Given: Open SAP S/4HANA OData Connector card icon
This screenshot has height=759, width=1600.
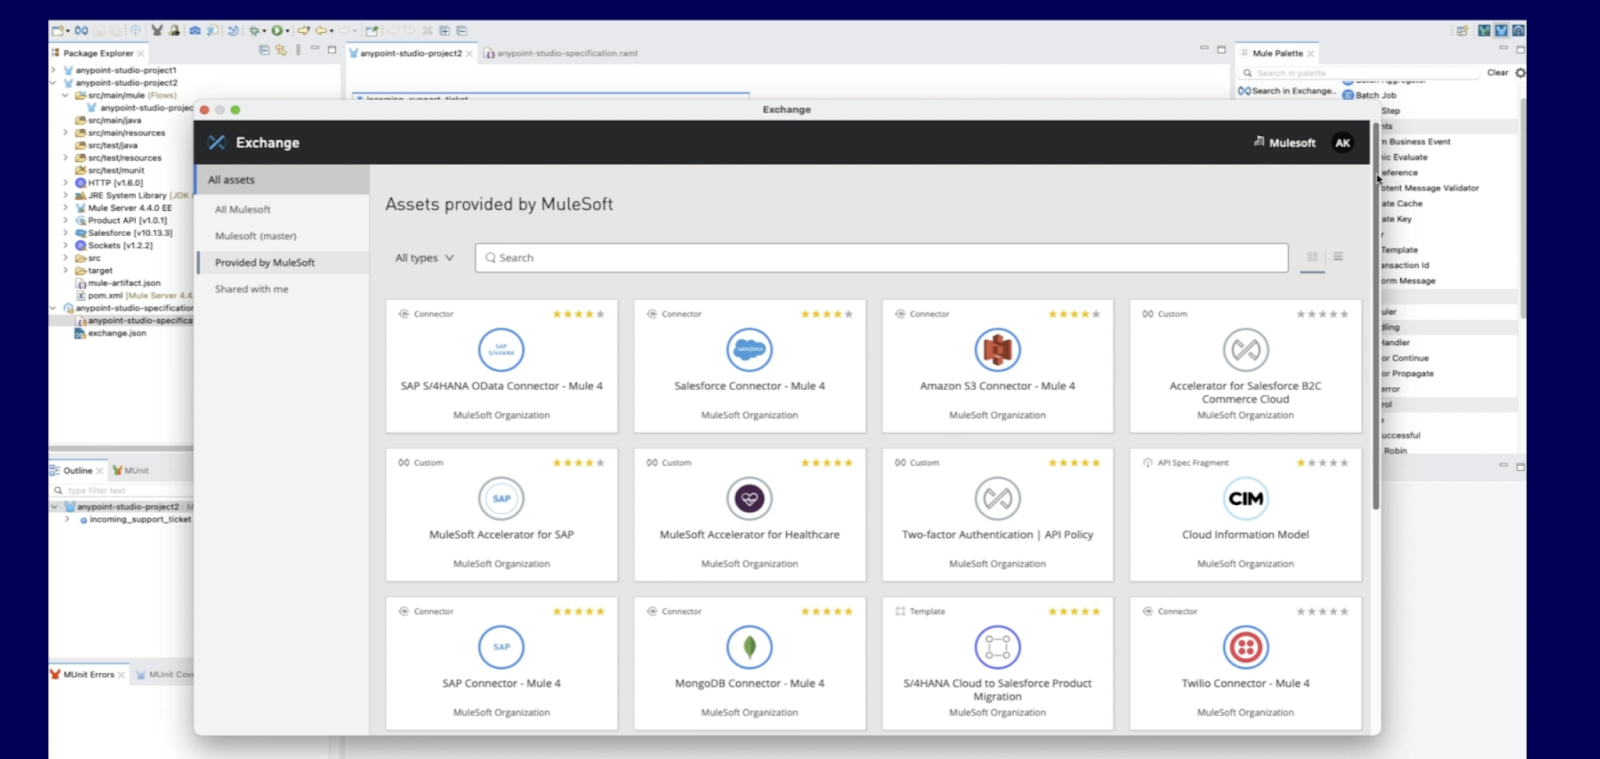Looking at the screenshot, I should tap(501, 350).
